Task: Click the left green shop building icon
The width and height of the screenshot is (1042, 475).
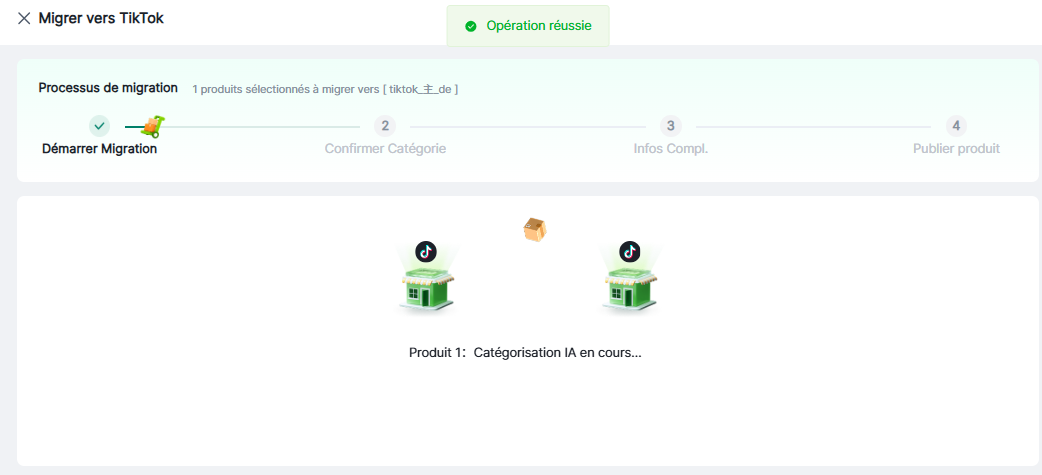Action: coord(426,288)
